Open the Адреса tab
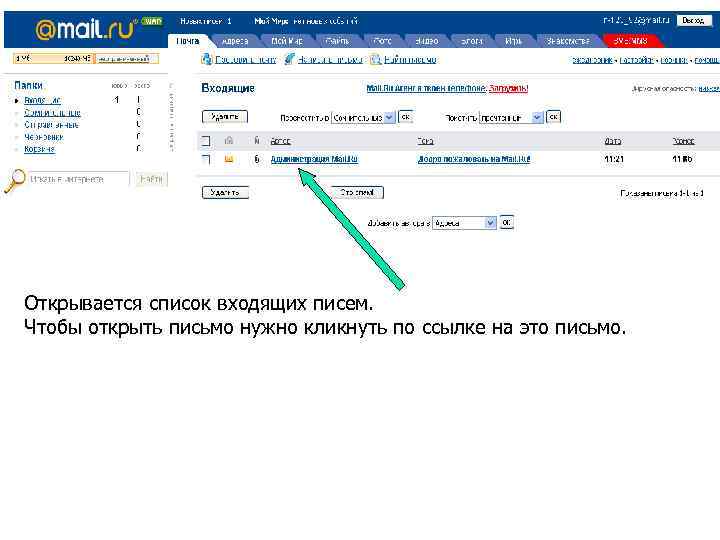This screenshot has height=540, width=720. (235, 41)
